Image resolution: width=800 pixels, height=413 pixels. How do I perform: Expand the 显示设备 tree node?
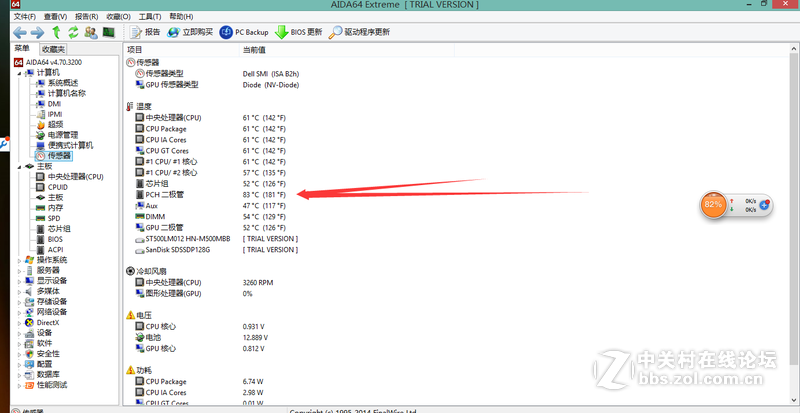tap(19, 281)
